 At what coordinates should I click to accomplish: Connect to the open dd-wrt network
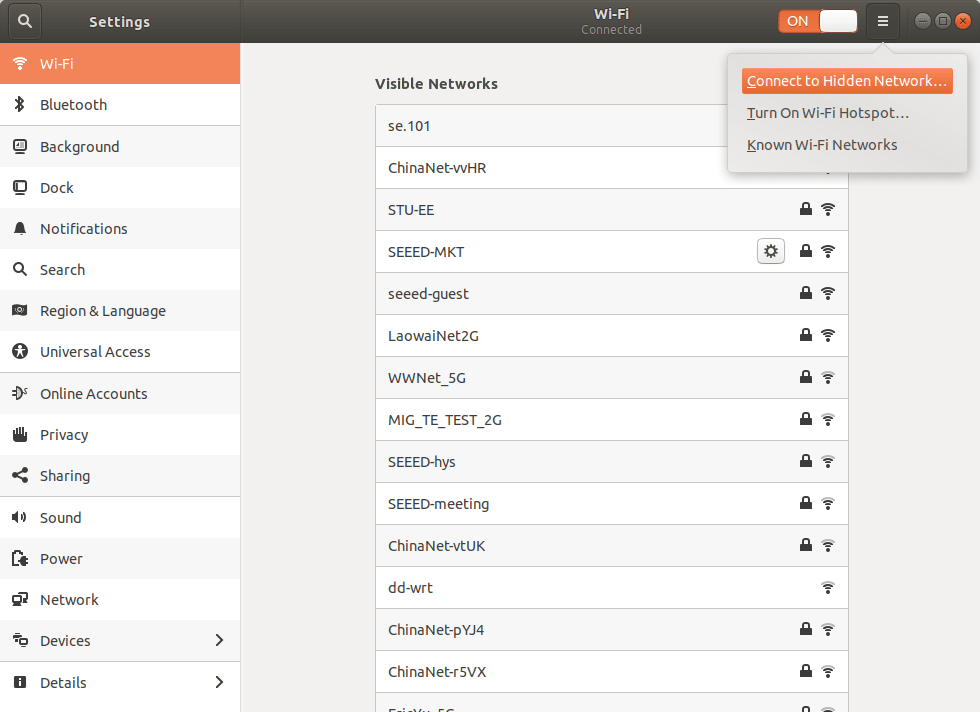point(612,588)
